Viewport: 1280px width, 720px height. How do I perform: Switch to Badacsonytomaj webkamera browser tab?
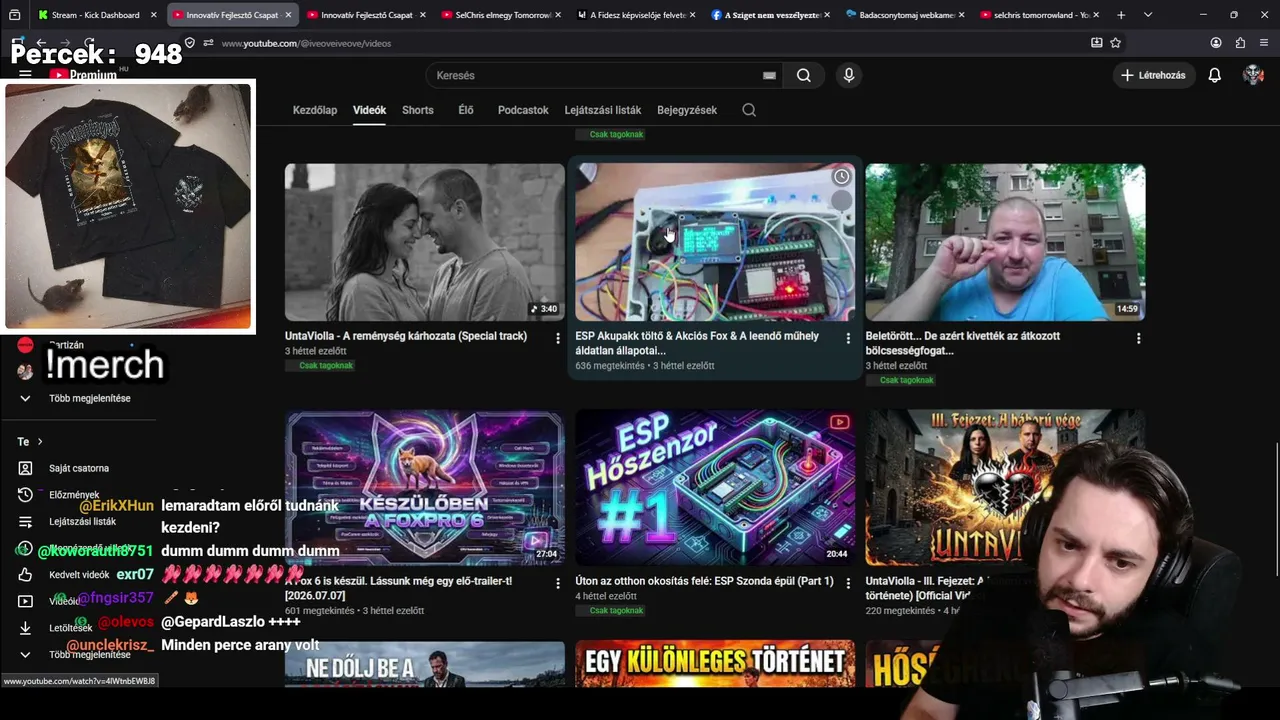pos(903,15)
